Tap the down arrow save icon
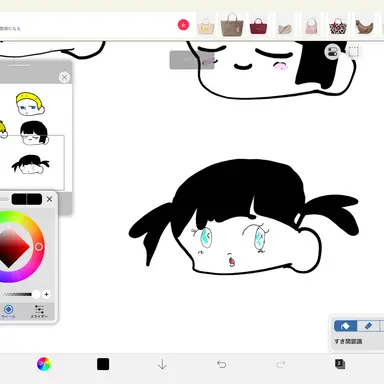384x384 pixels. [x=162, y=364]
